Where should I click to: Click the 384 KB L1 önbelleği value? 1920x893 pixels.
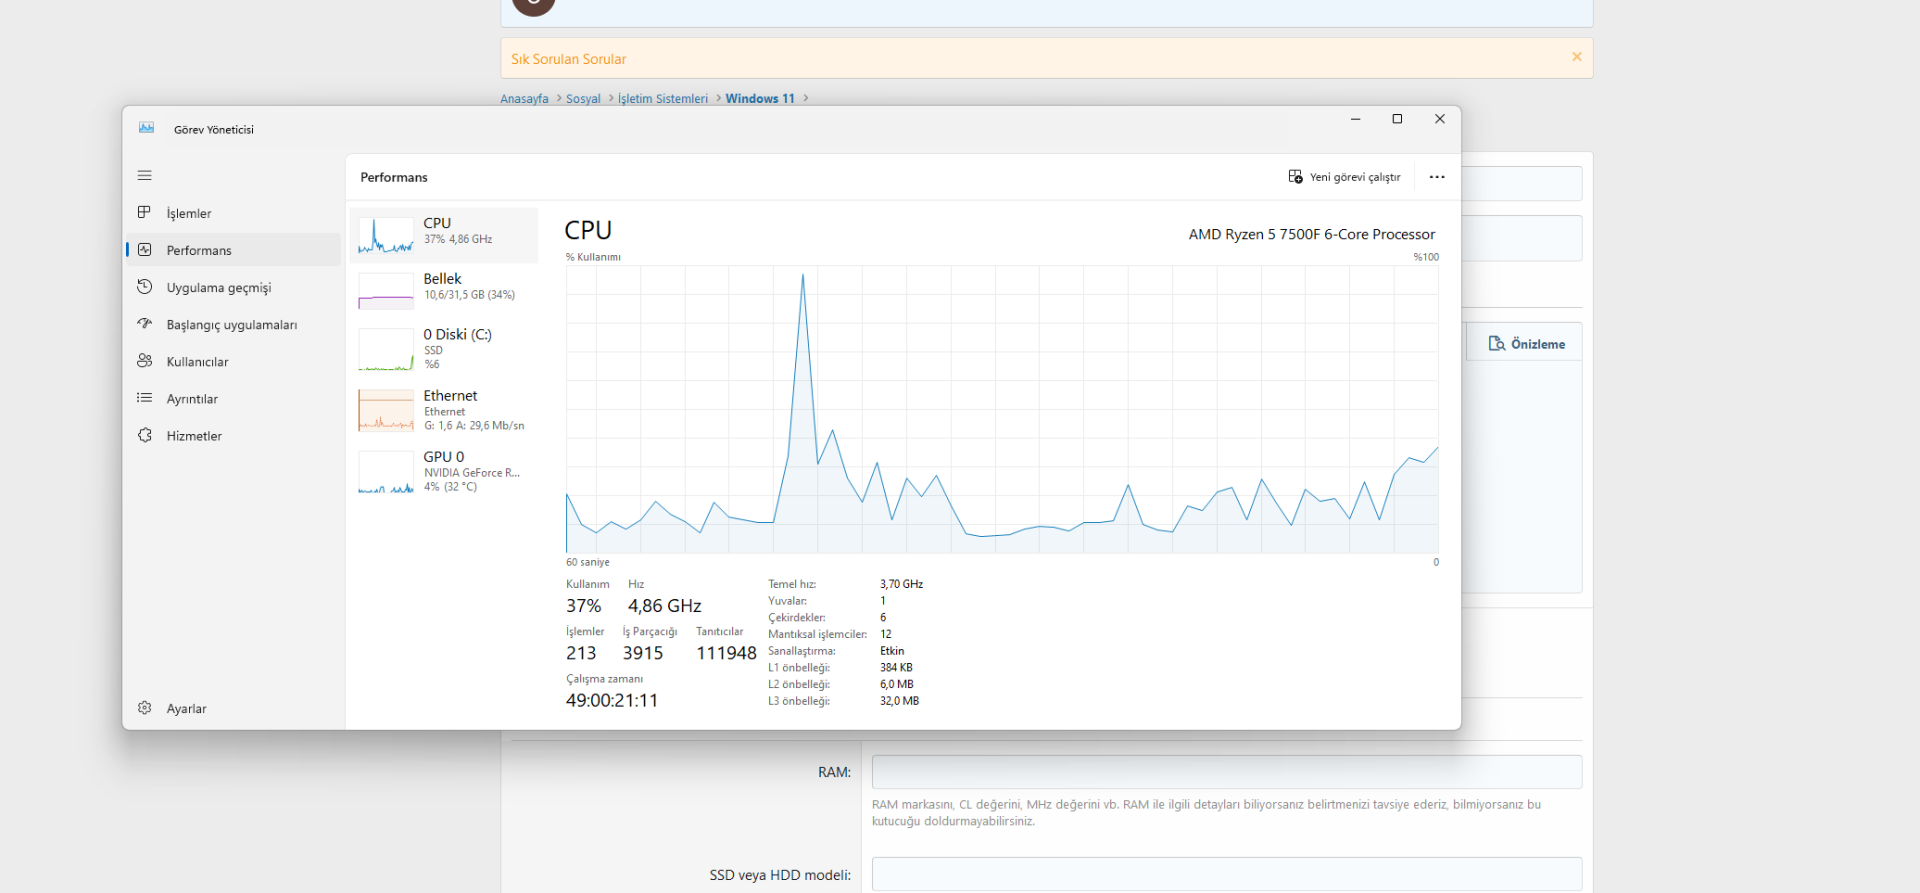click(x=896, y=668)
